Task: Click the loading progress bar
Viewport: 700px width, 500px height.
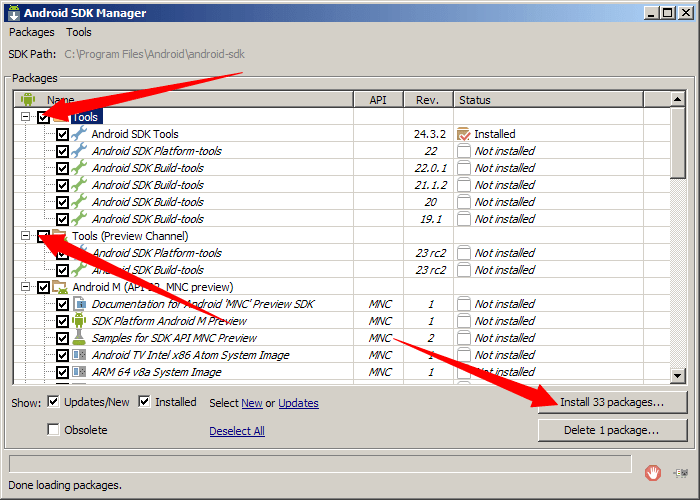Action: pos(320,464)
